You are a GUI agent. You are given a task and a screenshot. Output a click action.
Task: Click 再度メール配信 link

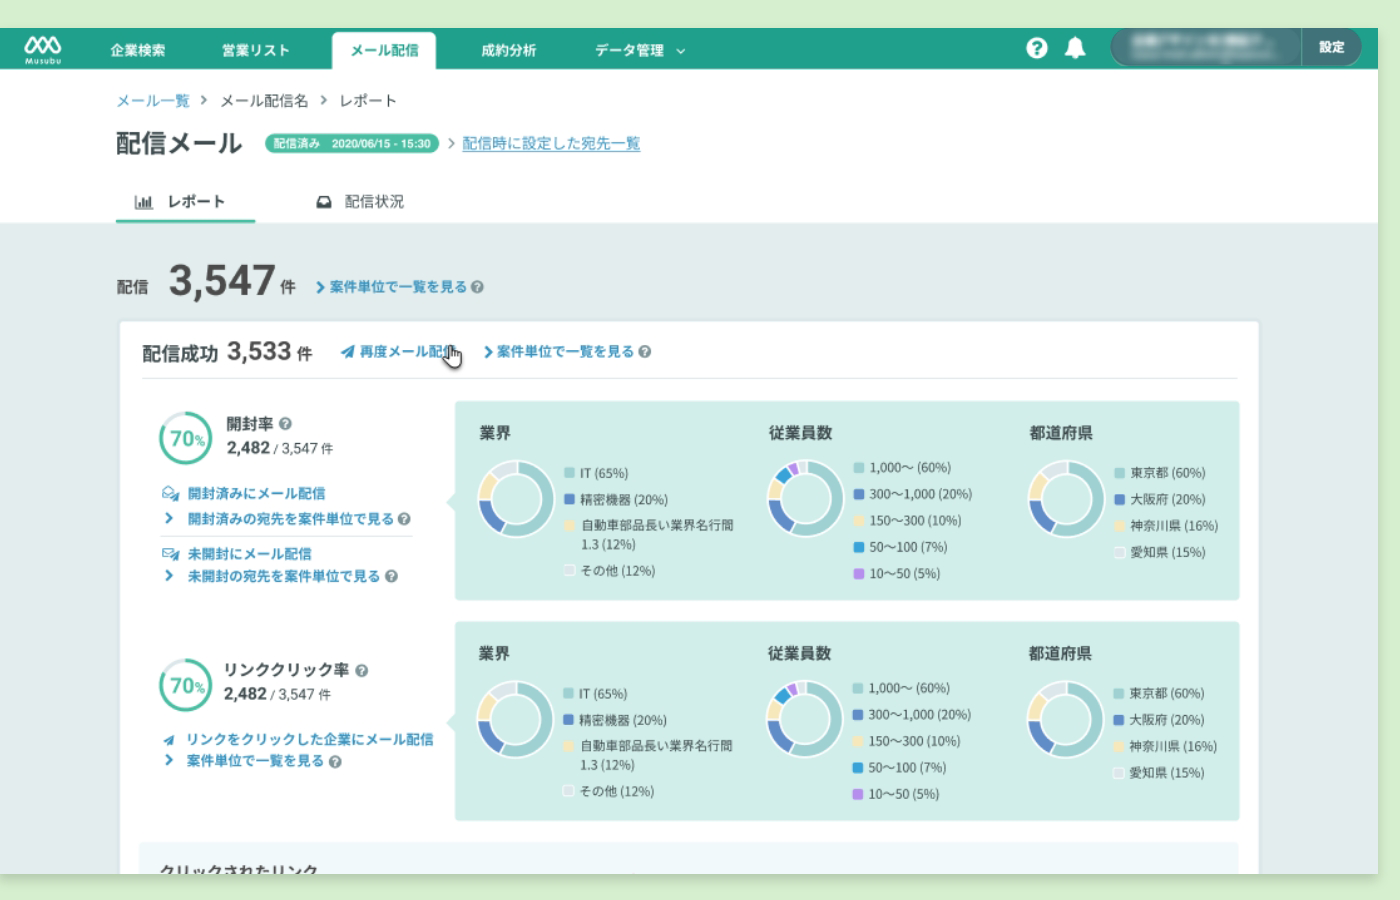click(407, 352)
